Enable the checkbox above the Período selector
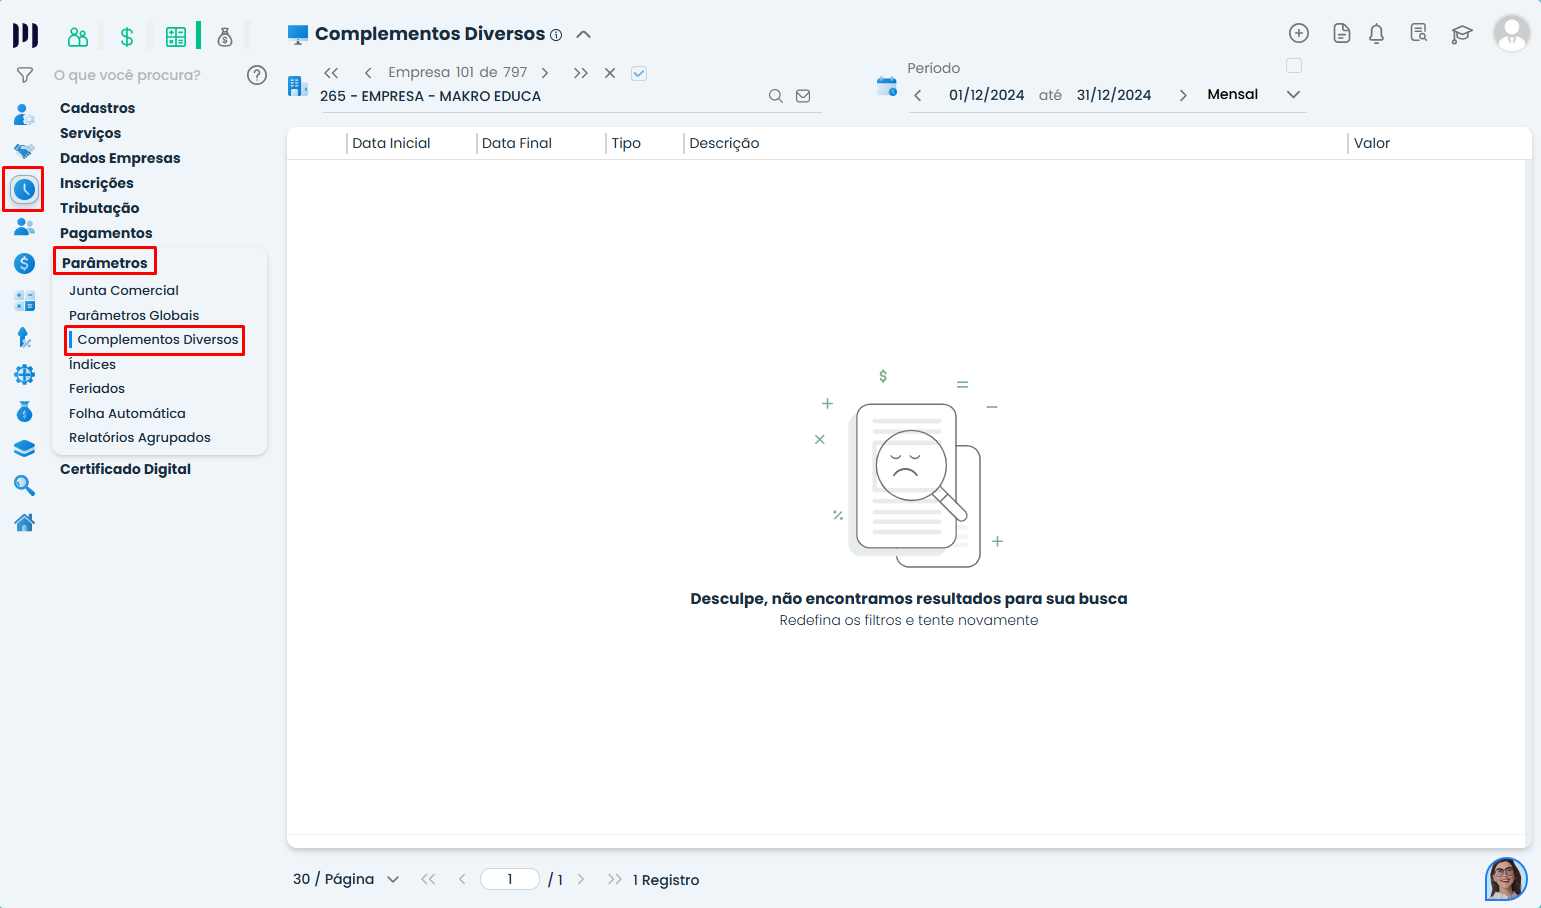The height and width of the screenshot is (908, 1541). tap(1294, 65)
